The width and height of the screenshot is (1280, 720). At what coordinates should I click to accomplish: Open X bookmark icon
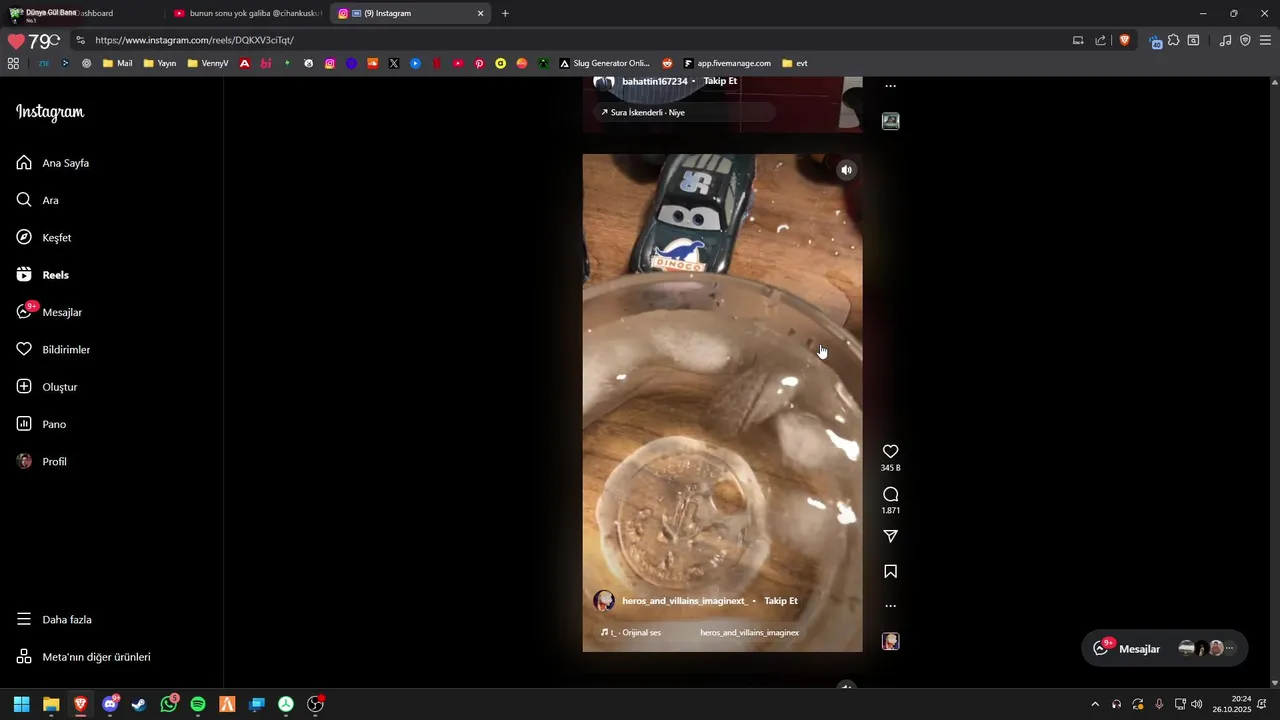(394, 63)
